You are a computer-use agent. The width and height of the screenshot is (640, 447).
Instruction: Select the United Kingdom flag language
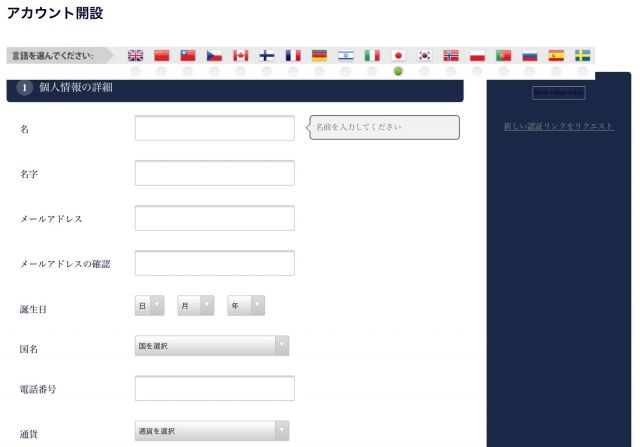(136, 56)
